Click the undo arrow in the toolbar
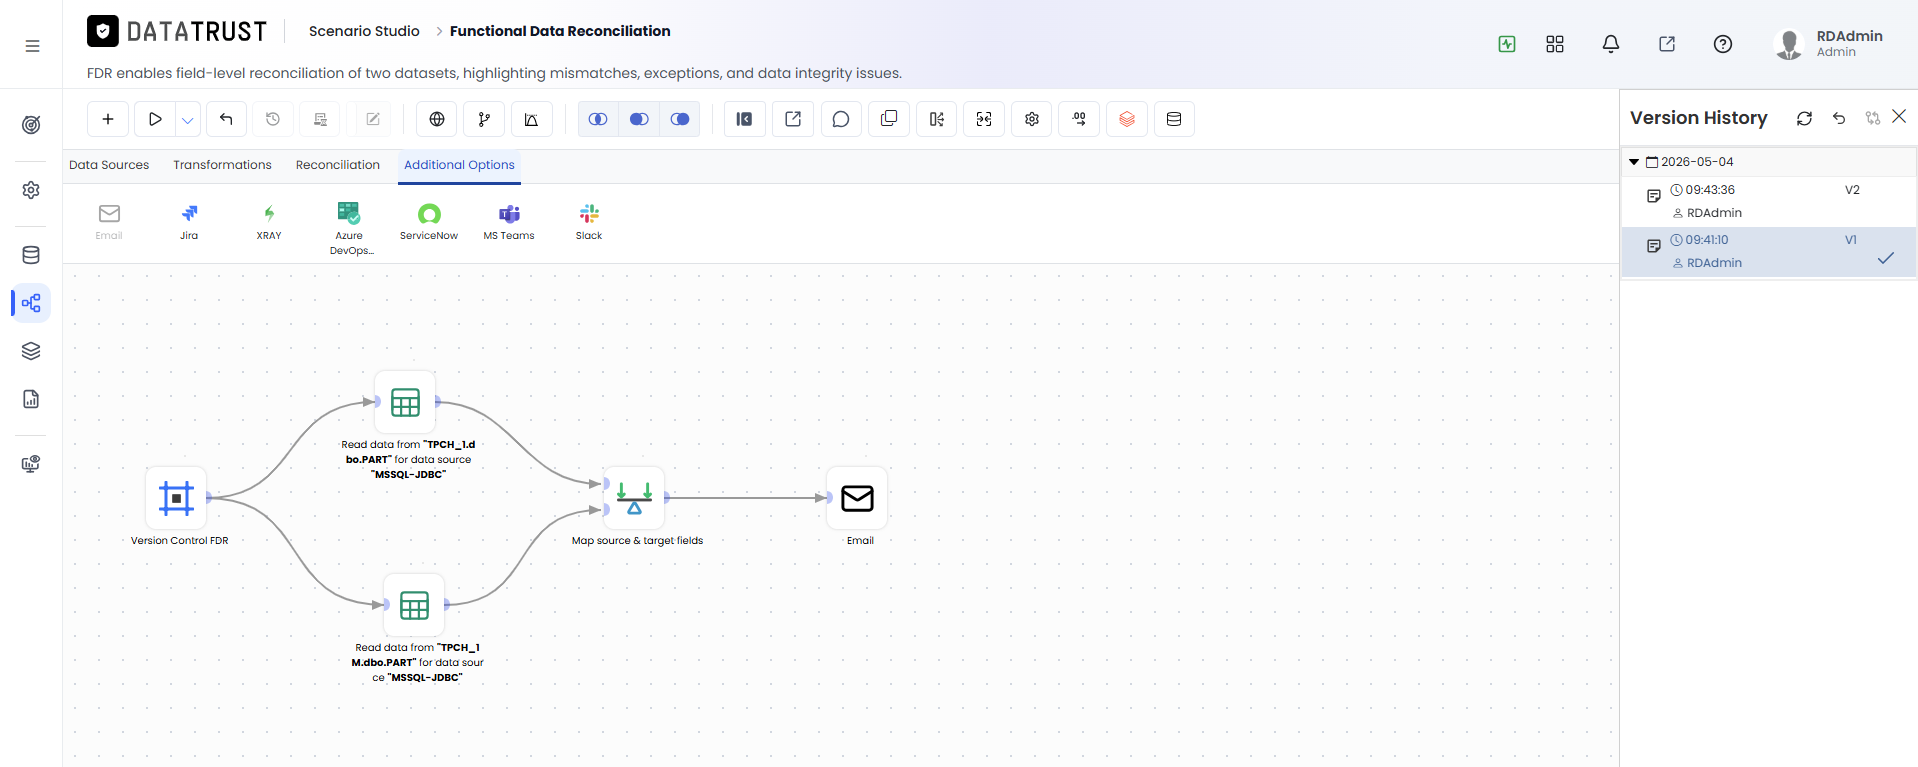The image size is (1918, 767). tap(226, 119)
